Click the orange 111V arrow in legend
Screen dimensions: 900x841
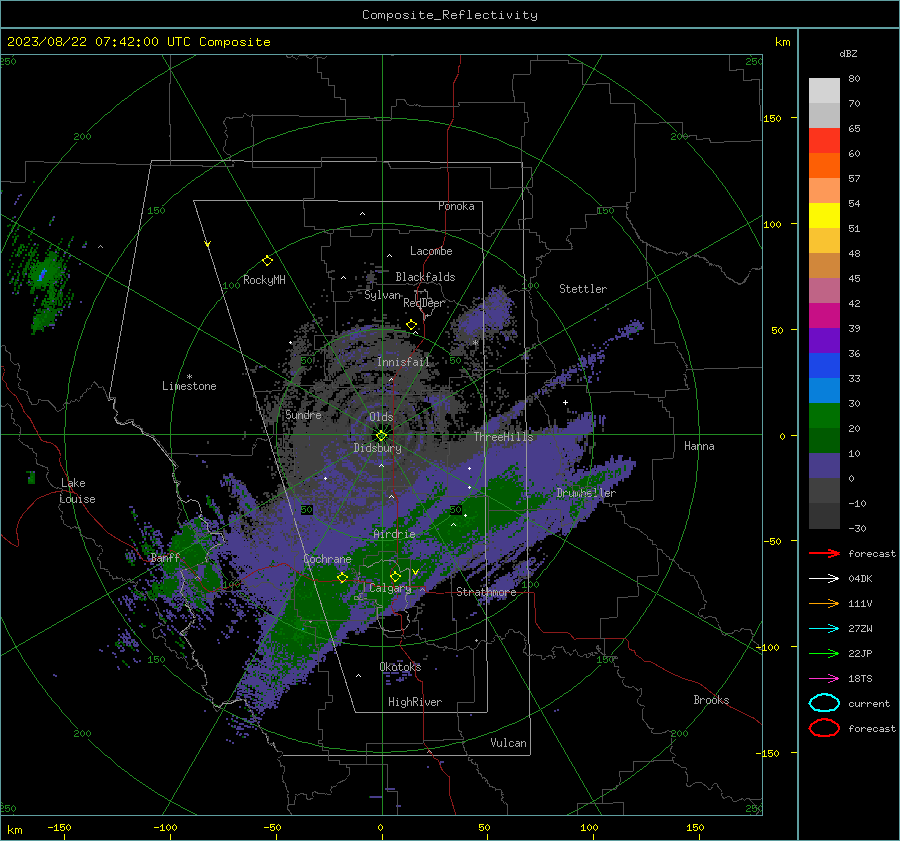(x=824, y=603)
